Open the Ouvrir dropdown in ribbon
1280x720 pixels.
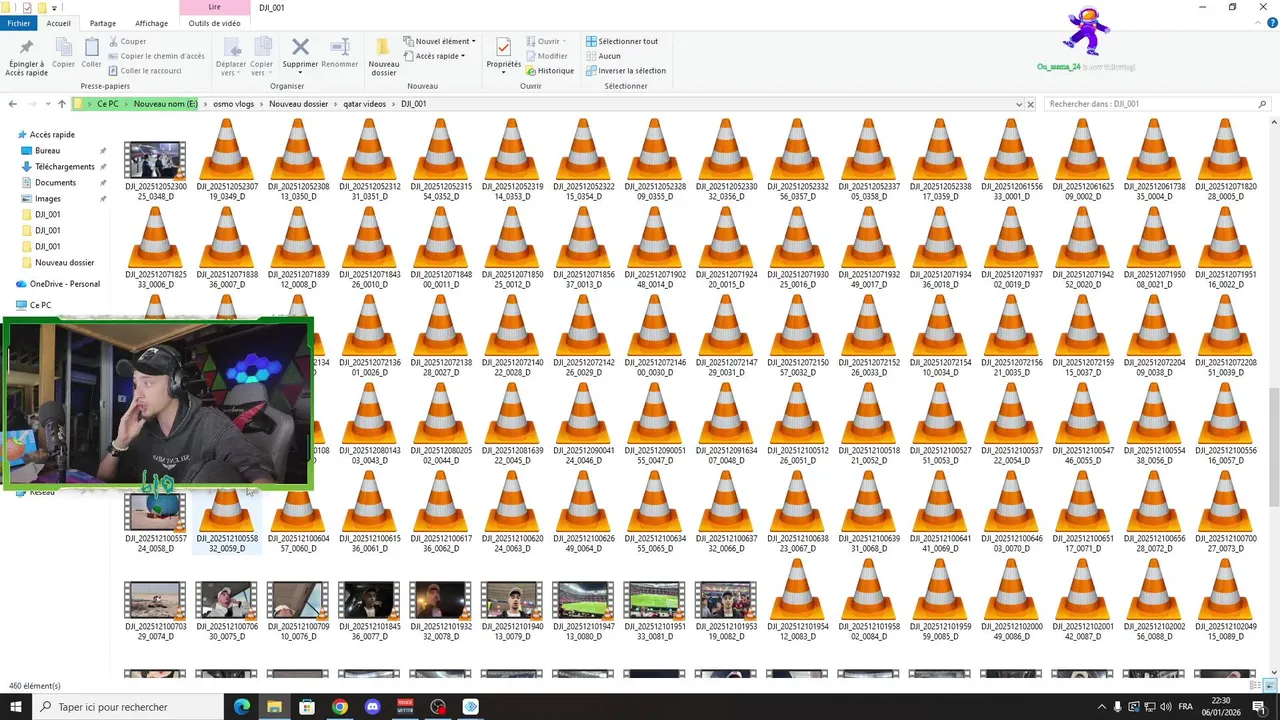click(546, 41)
